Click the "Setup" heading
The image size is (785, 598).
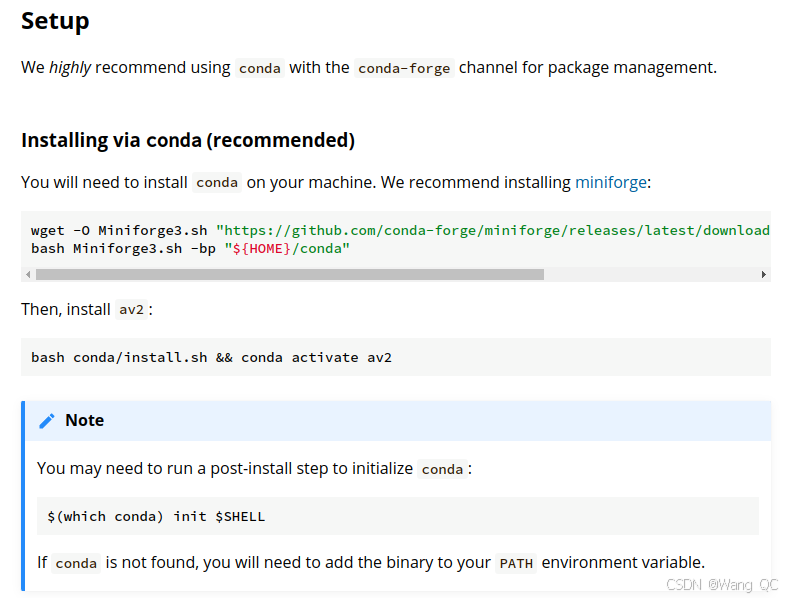[55, 20]
